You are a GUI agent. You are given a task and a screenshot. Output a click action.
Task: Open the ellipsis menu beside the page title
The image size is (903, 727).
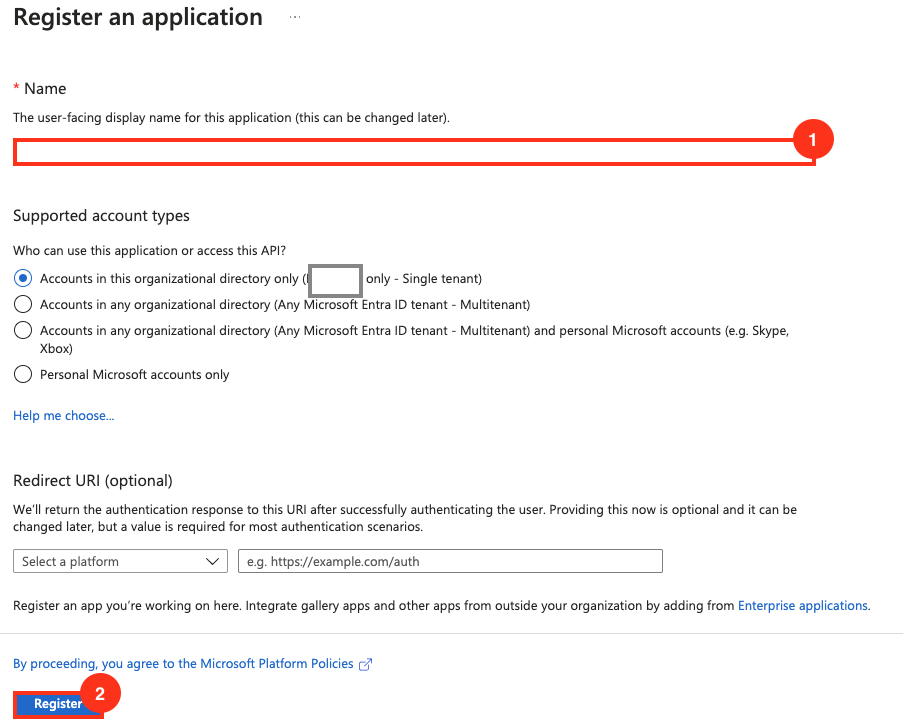pos(295,17)
